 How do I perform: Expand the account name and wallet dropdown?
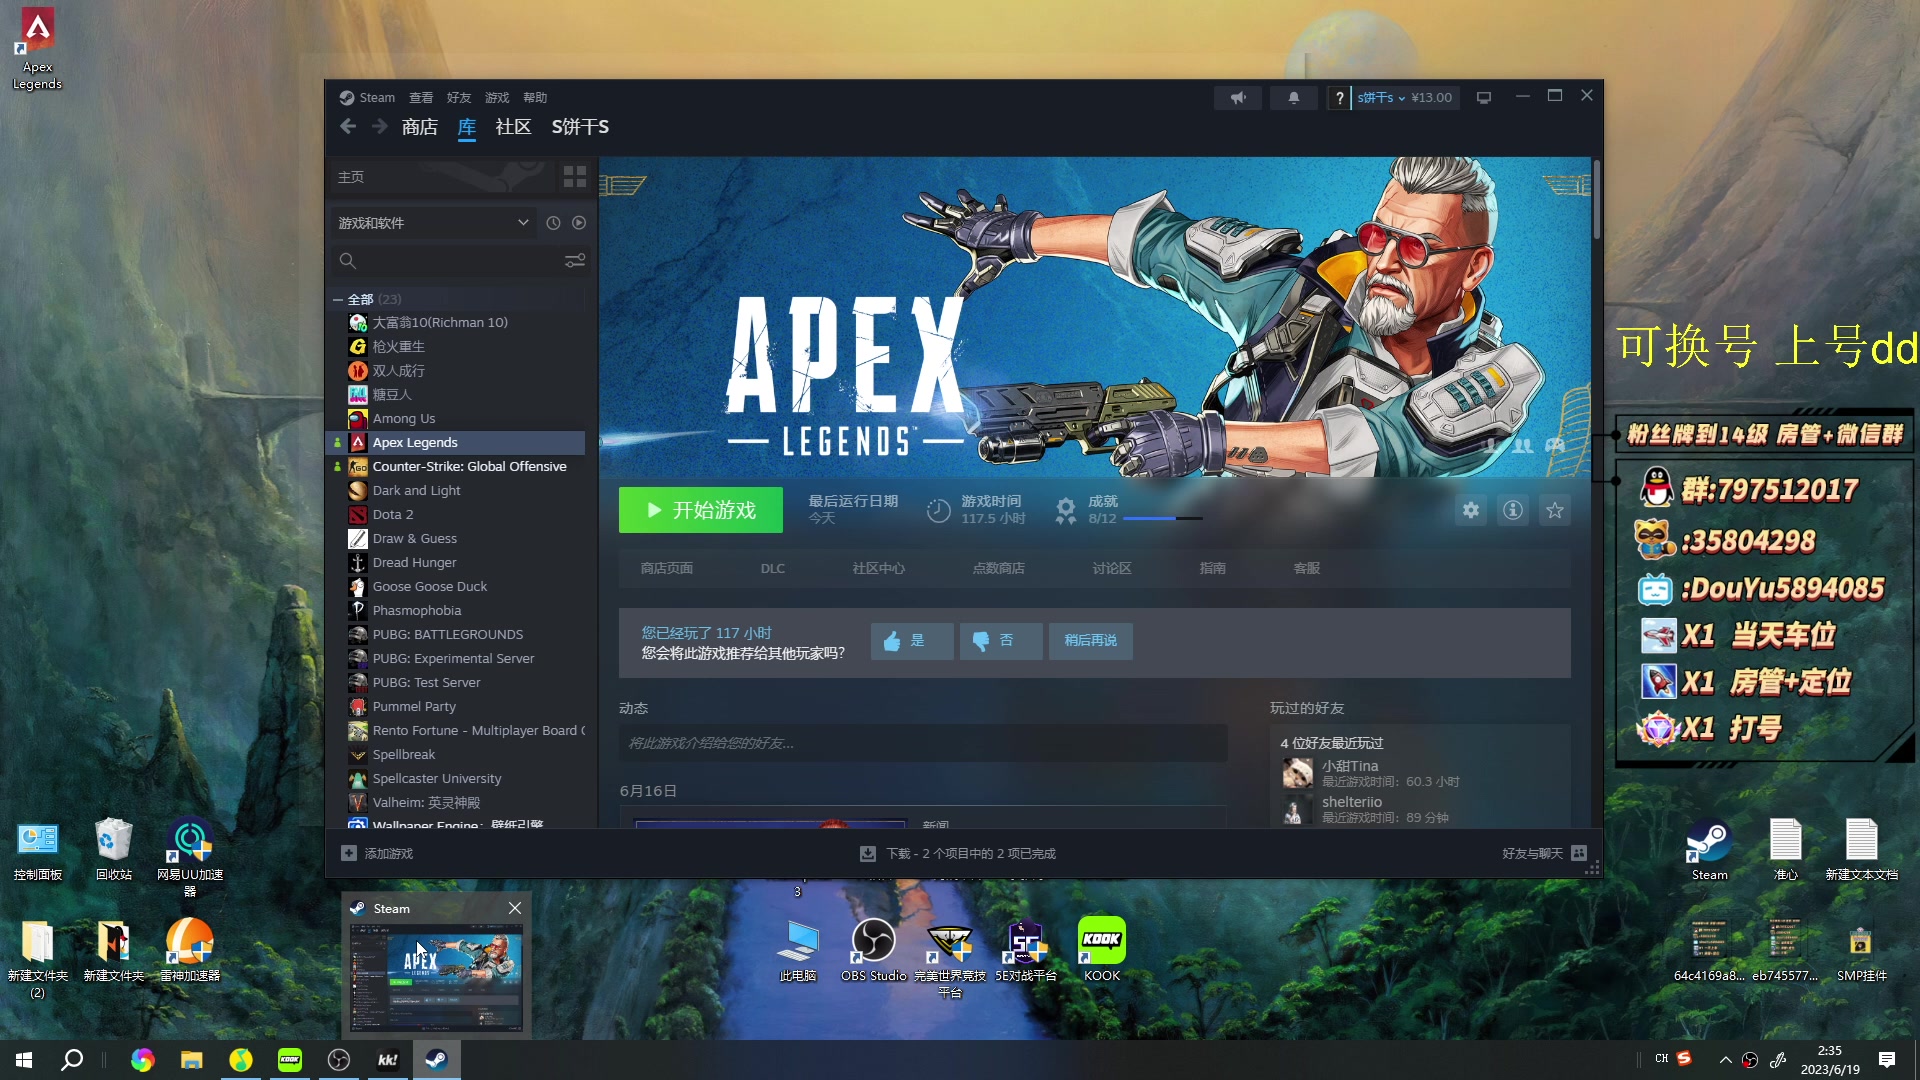click(x=1405, y=98)
